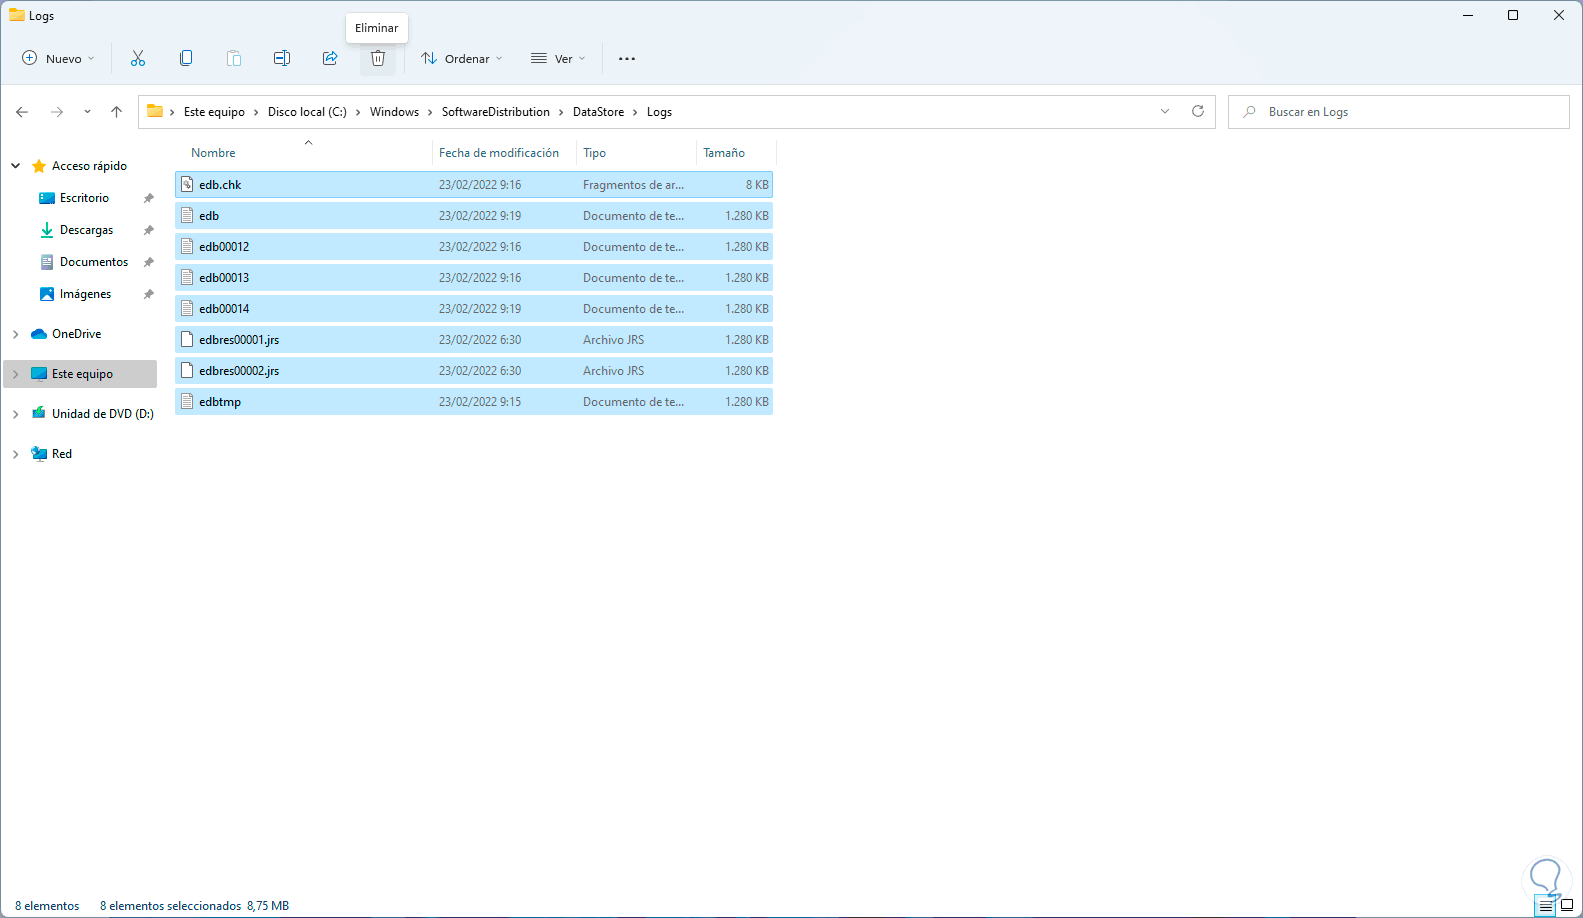Click the Acceso rápido star icon
This screenshot has width=1583, height=918.
point(39,166)
